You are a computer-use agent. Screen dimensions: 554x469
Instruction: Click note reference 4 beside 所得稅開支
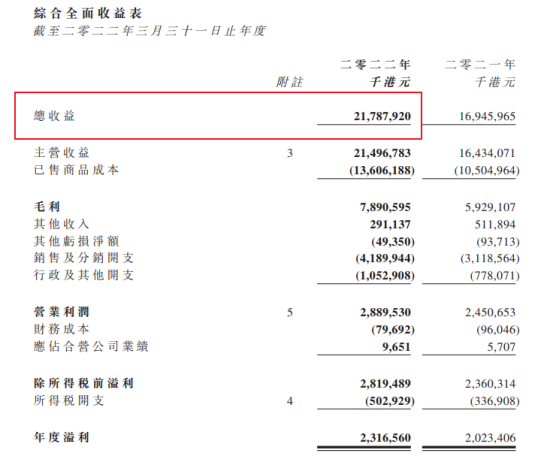pyautogui.click(x=290, y=401)
